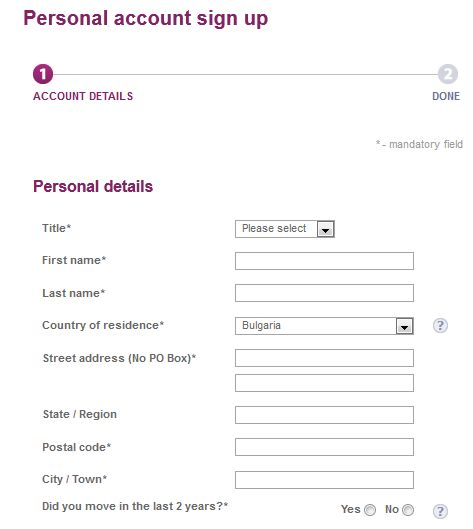Viewport: 473px width, 529px height.
Task: Select Yes for moved in last 2 years
Action: click(x=370, y=510)
